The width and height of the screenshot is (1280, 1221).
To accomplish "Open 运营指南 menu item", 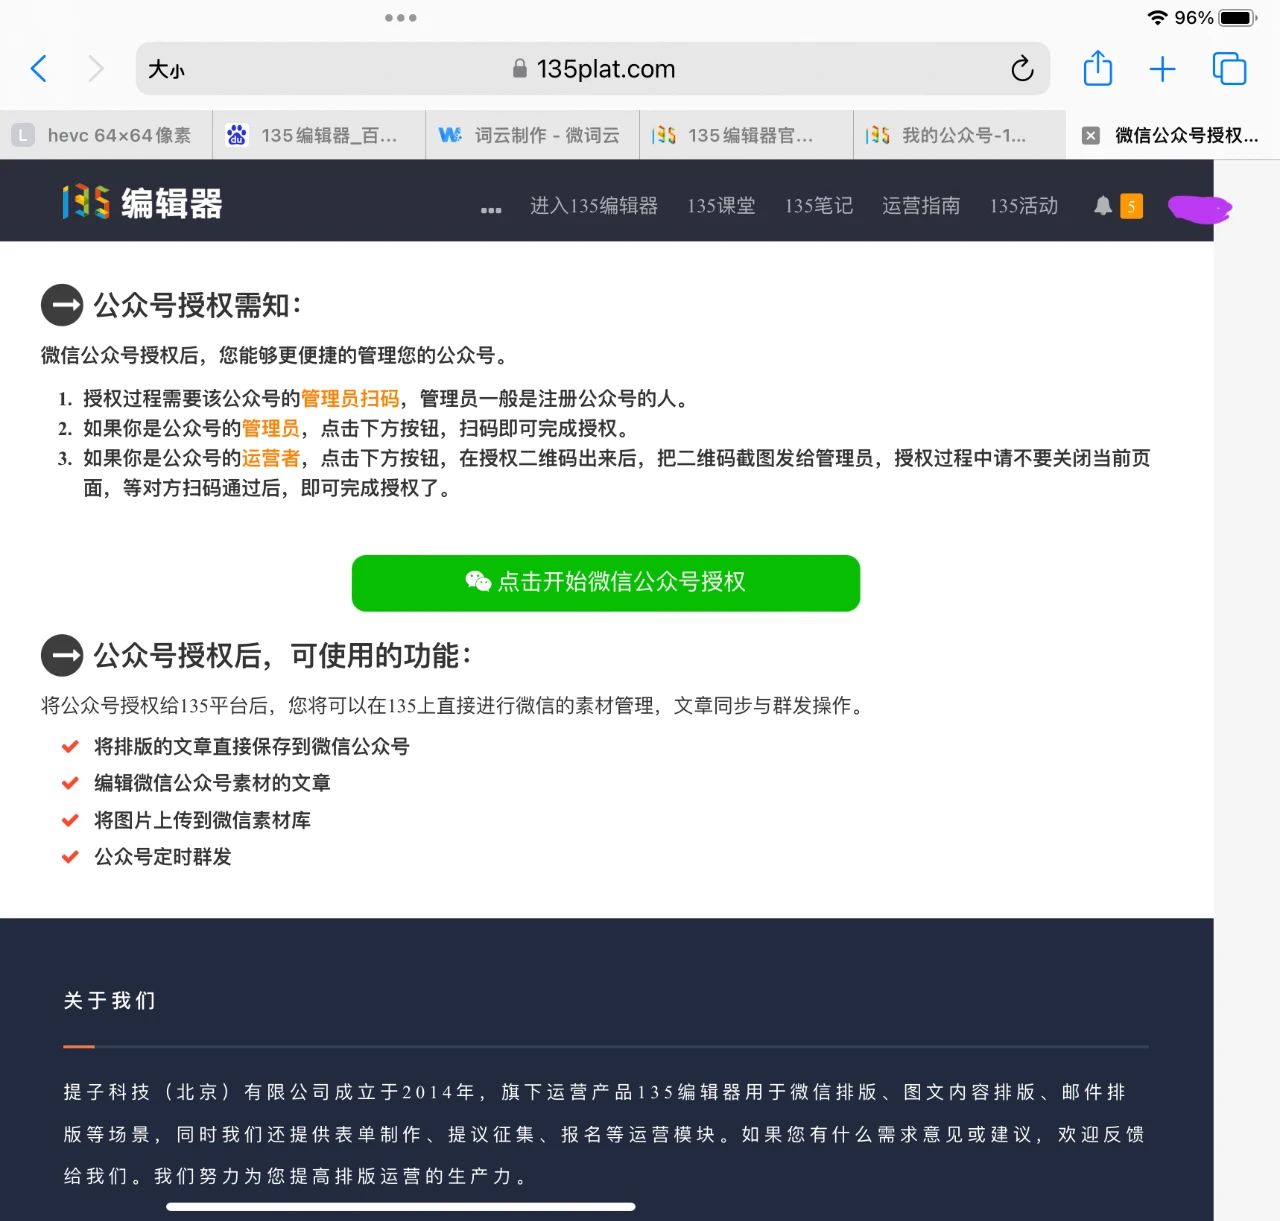I will click(921, 206).
